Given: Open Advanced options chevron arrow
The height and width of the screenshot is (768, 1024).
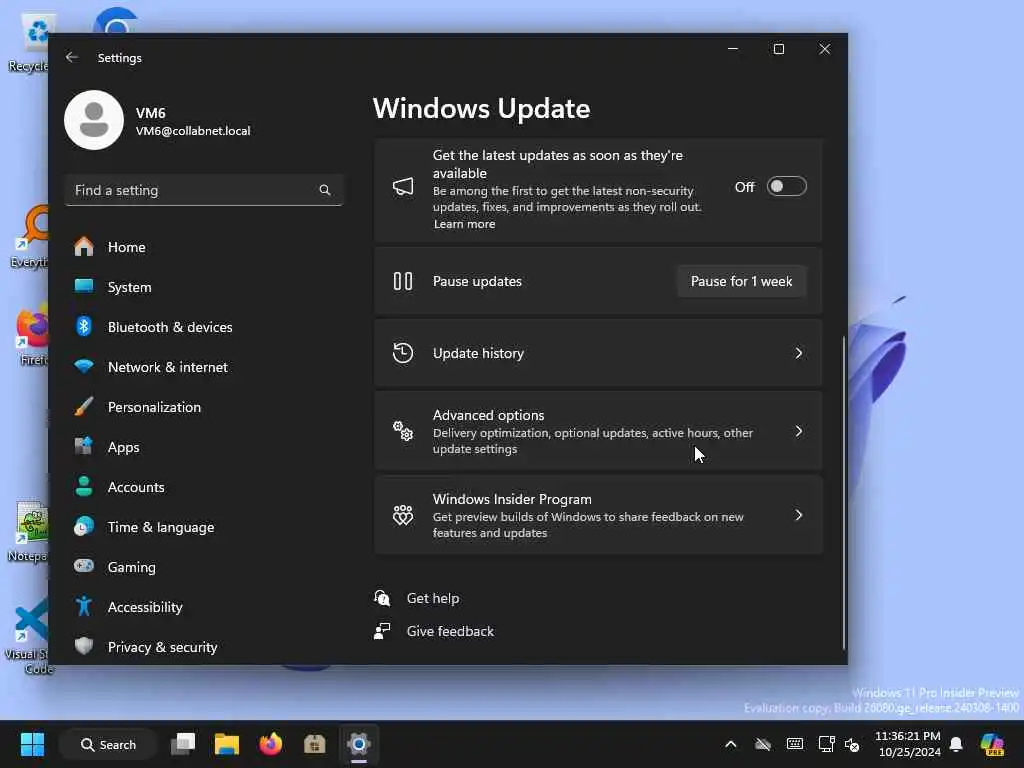Looking at the screenshot, I should 799,431.
